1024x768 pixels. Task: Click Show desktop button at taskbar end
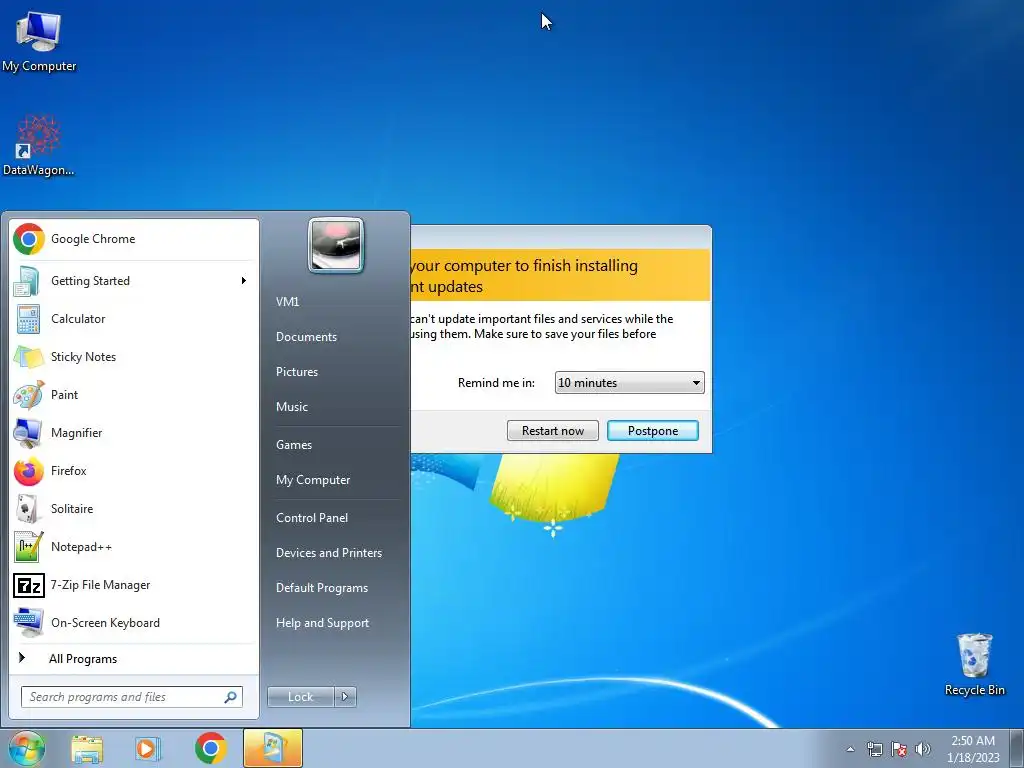1016,748
